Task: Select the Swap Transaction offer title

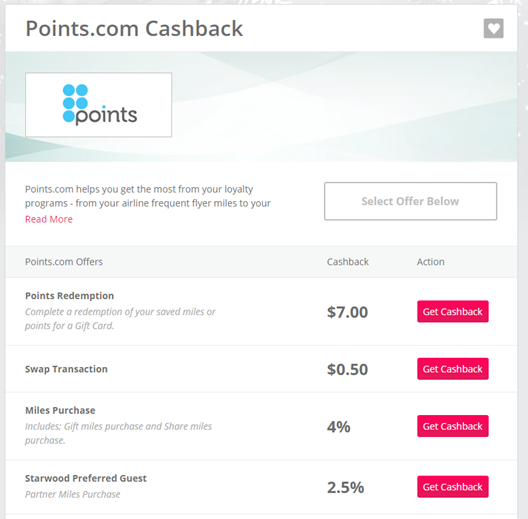Action: 66,369
